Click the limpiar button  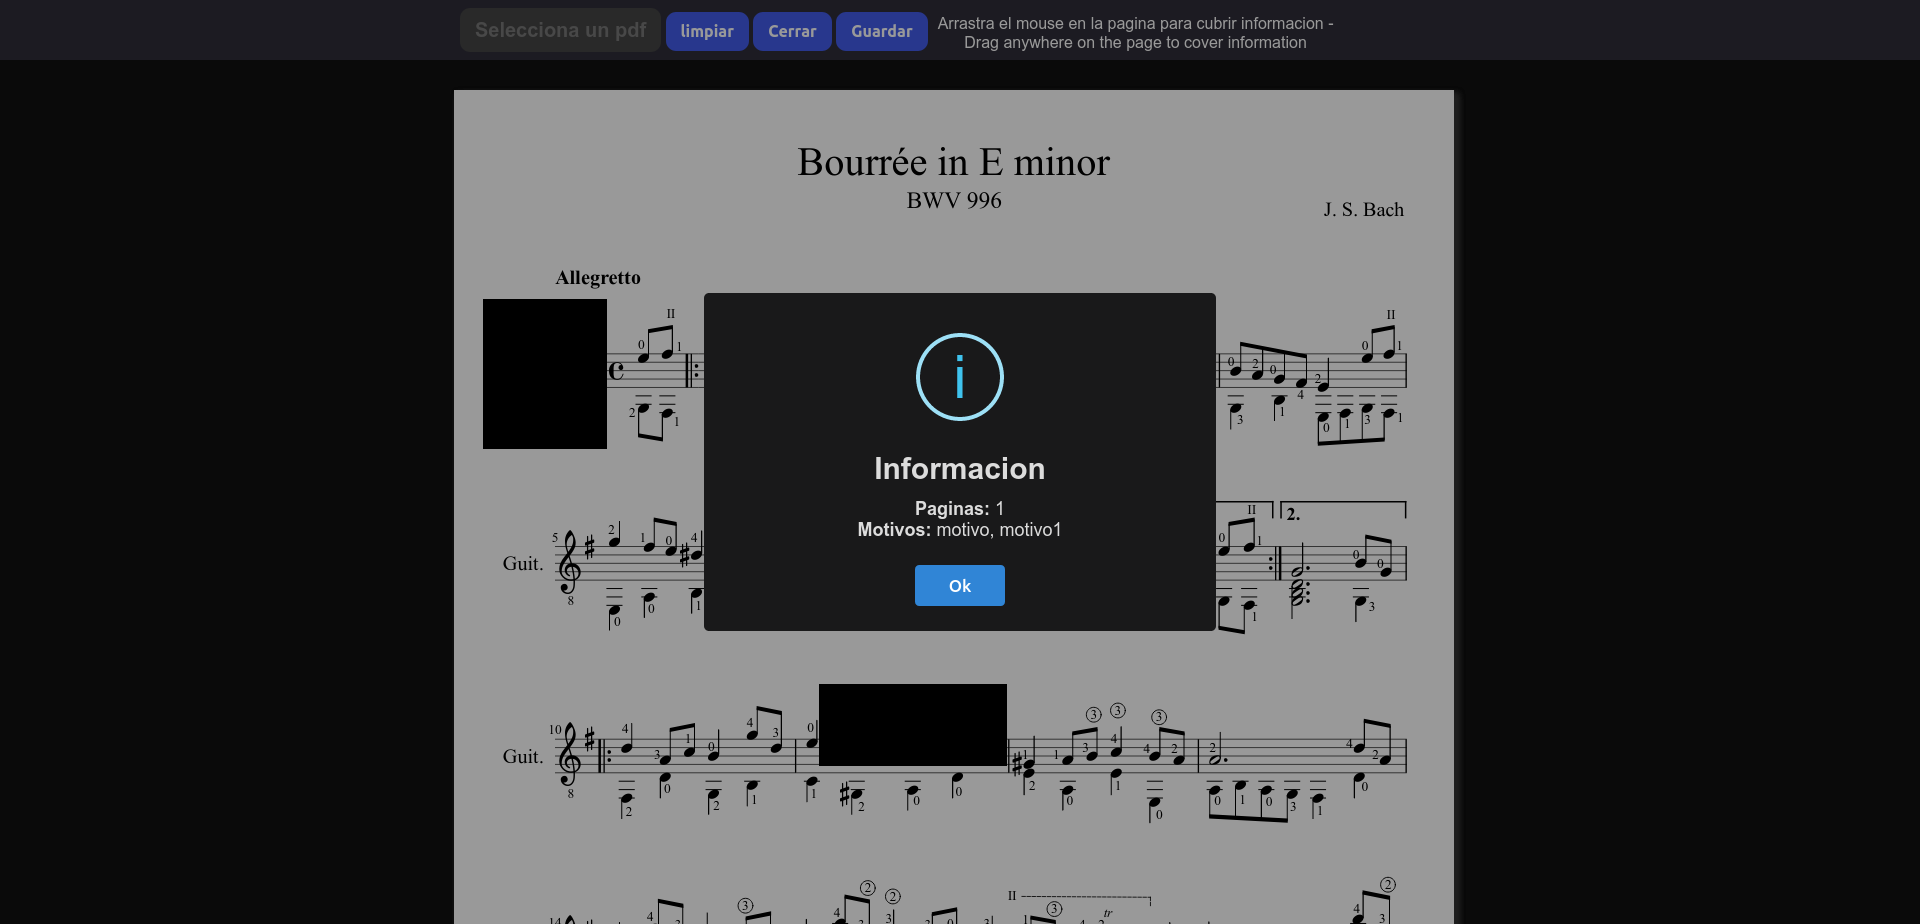[x=707, y=31]
